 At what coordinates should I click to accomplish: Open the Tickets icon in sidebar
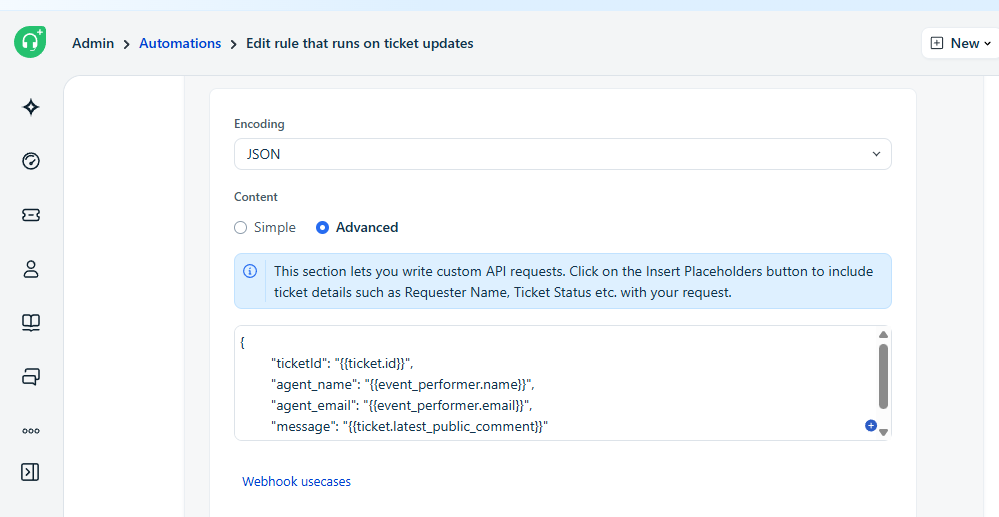click(x=31, y=215)
